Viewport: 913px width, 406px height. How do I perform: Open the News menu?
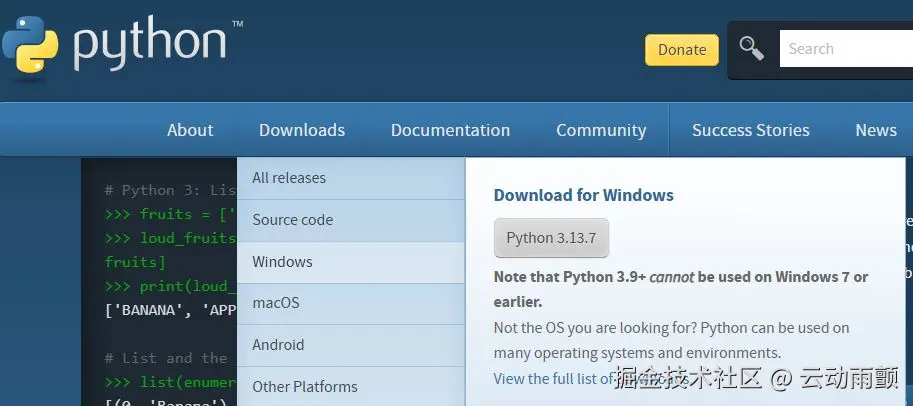click(x=876, y=130)
